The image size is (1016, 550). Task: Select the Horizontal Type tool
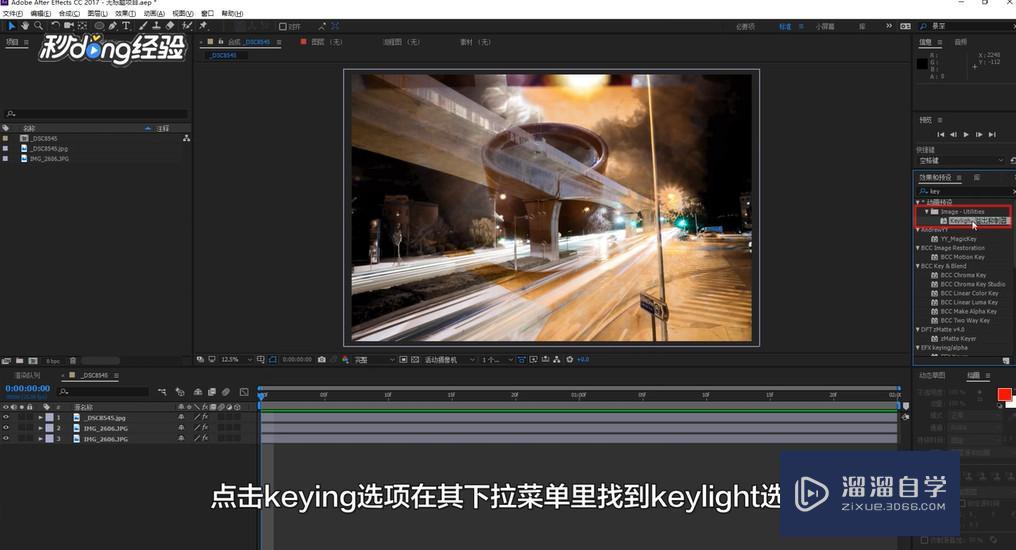126,26
